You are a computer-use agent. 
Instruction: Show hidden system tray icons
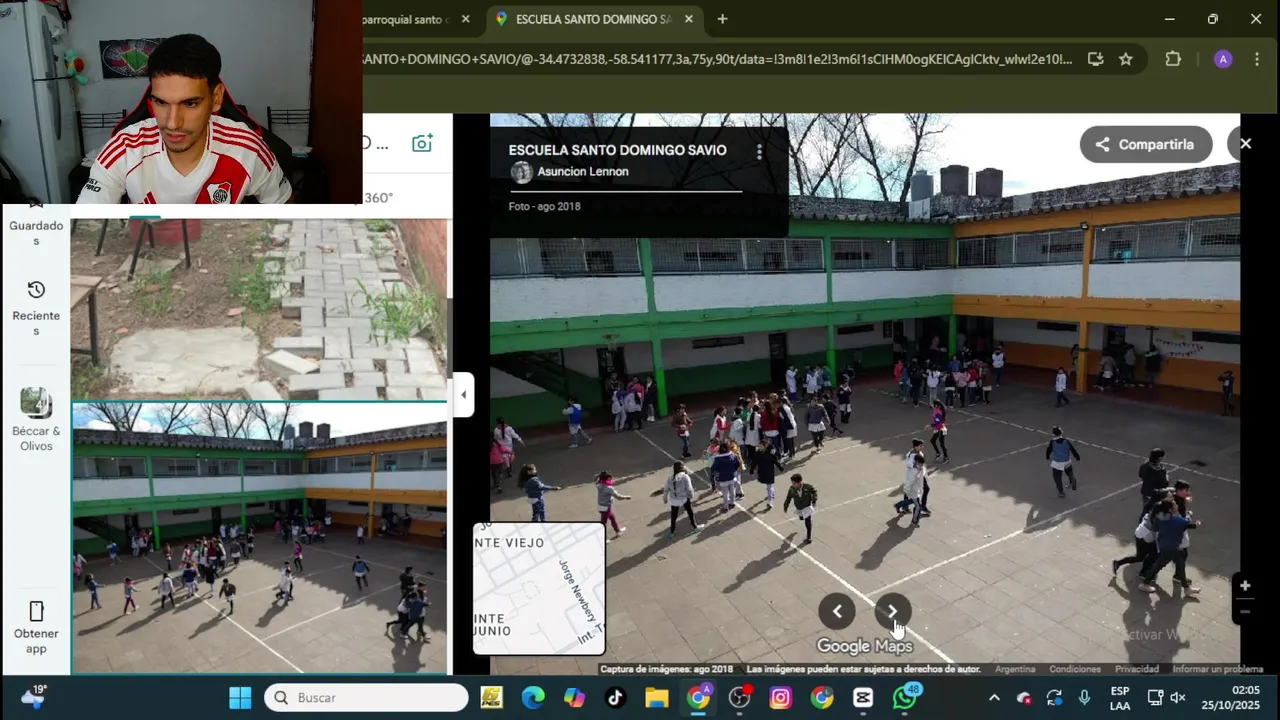(994, 698)
